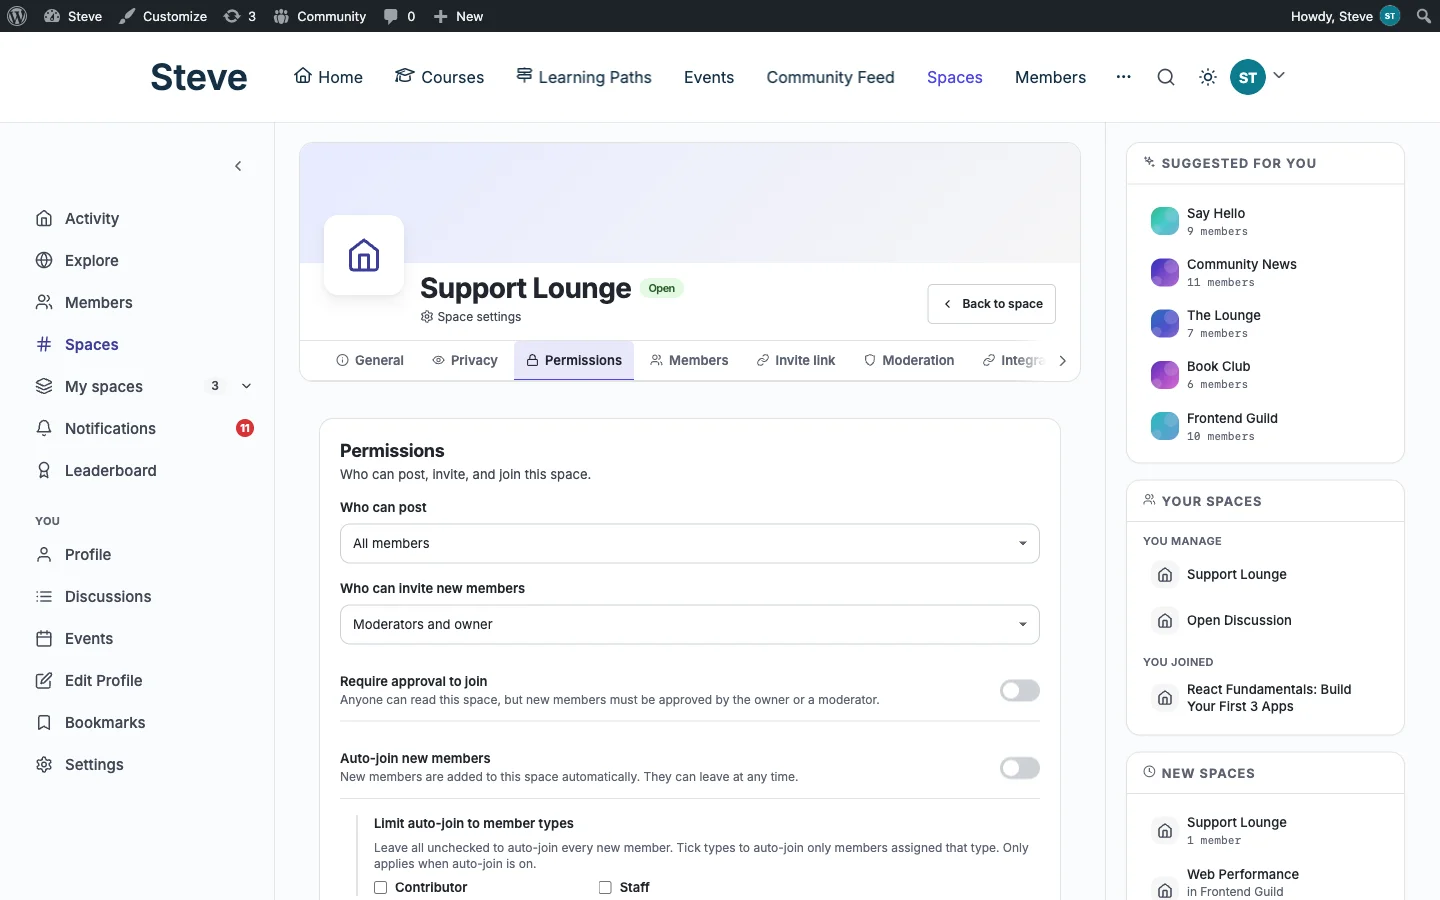The image size is (1440, 900).
Task: Open Activity in the sidebar
Action: point(145,218)
